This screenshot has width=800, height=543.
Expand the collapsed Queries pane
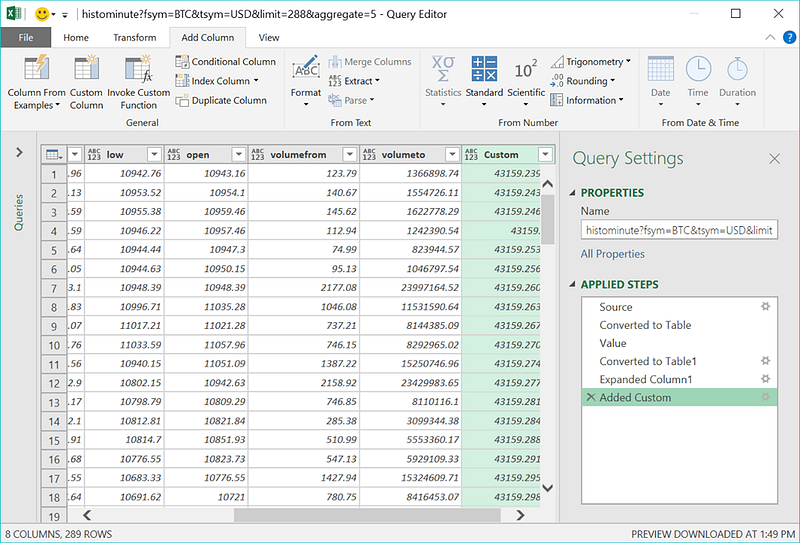tap(18, 153)
